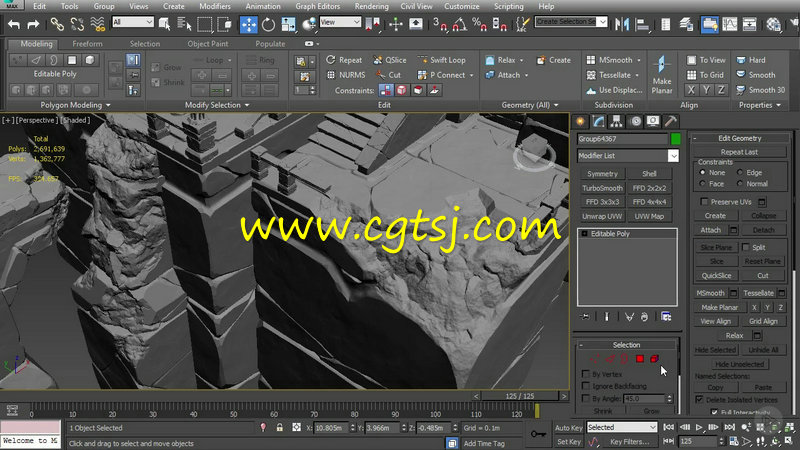Click the Play Animation button
800x450 pixels.
tap(699, 428)
